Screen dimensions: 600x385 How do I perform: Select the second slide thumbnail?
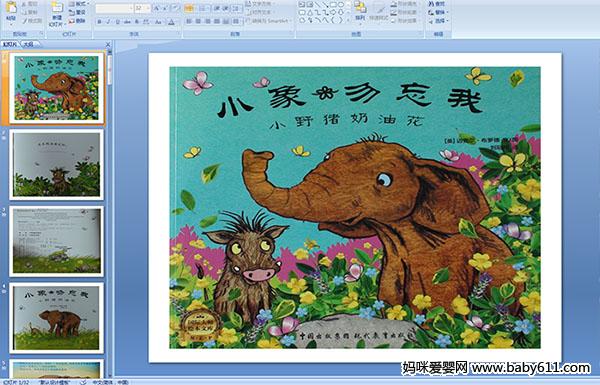tap(57, 165)
